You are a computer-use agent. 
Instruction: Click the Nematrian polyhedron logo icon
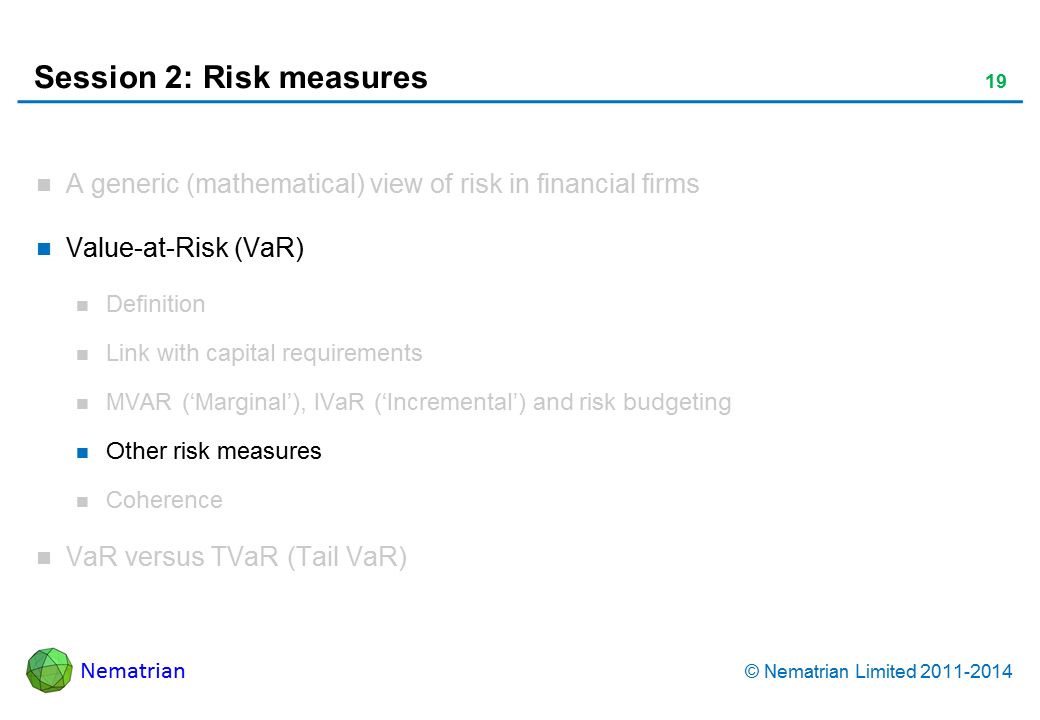tap(49, 670)
